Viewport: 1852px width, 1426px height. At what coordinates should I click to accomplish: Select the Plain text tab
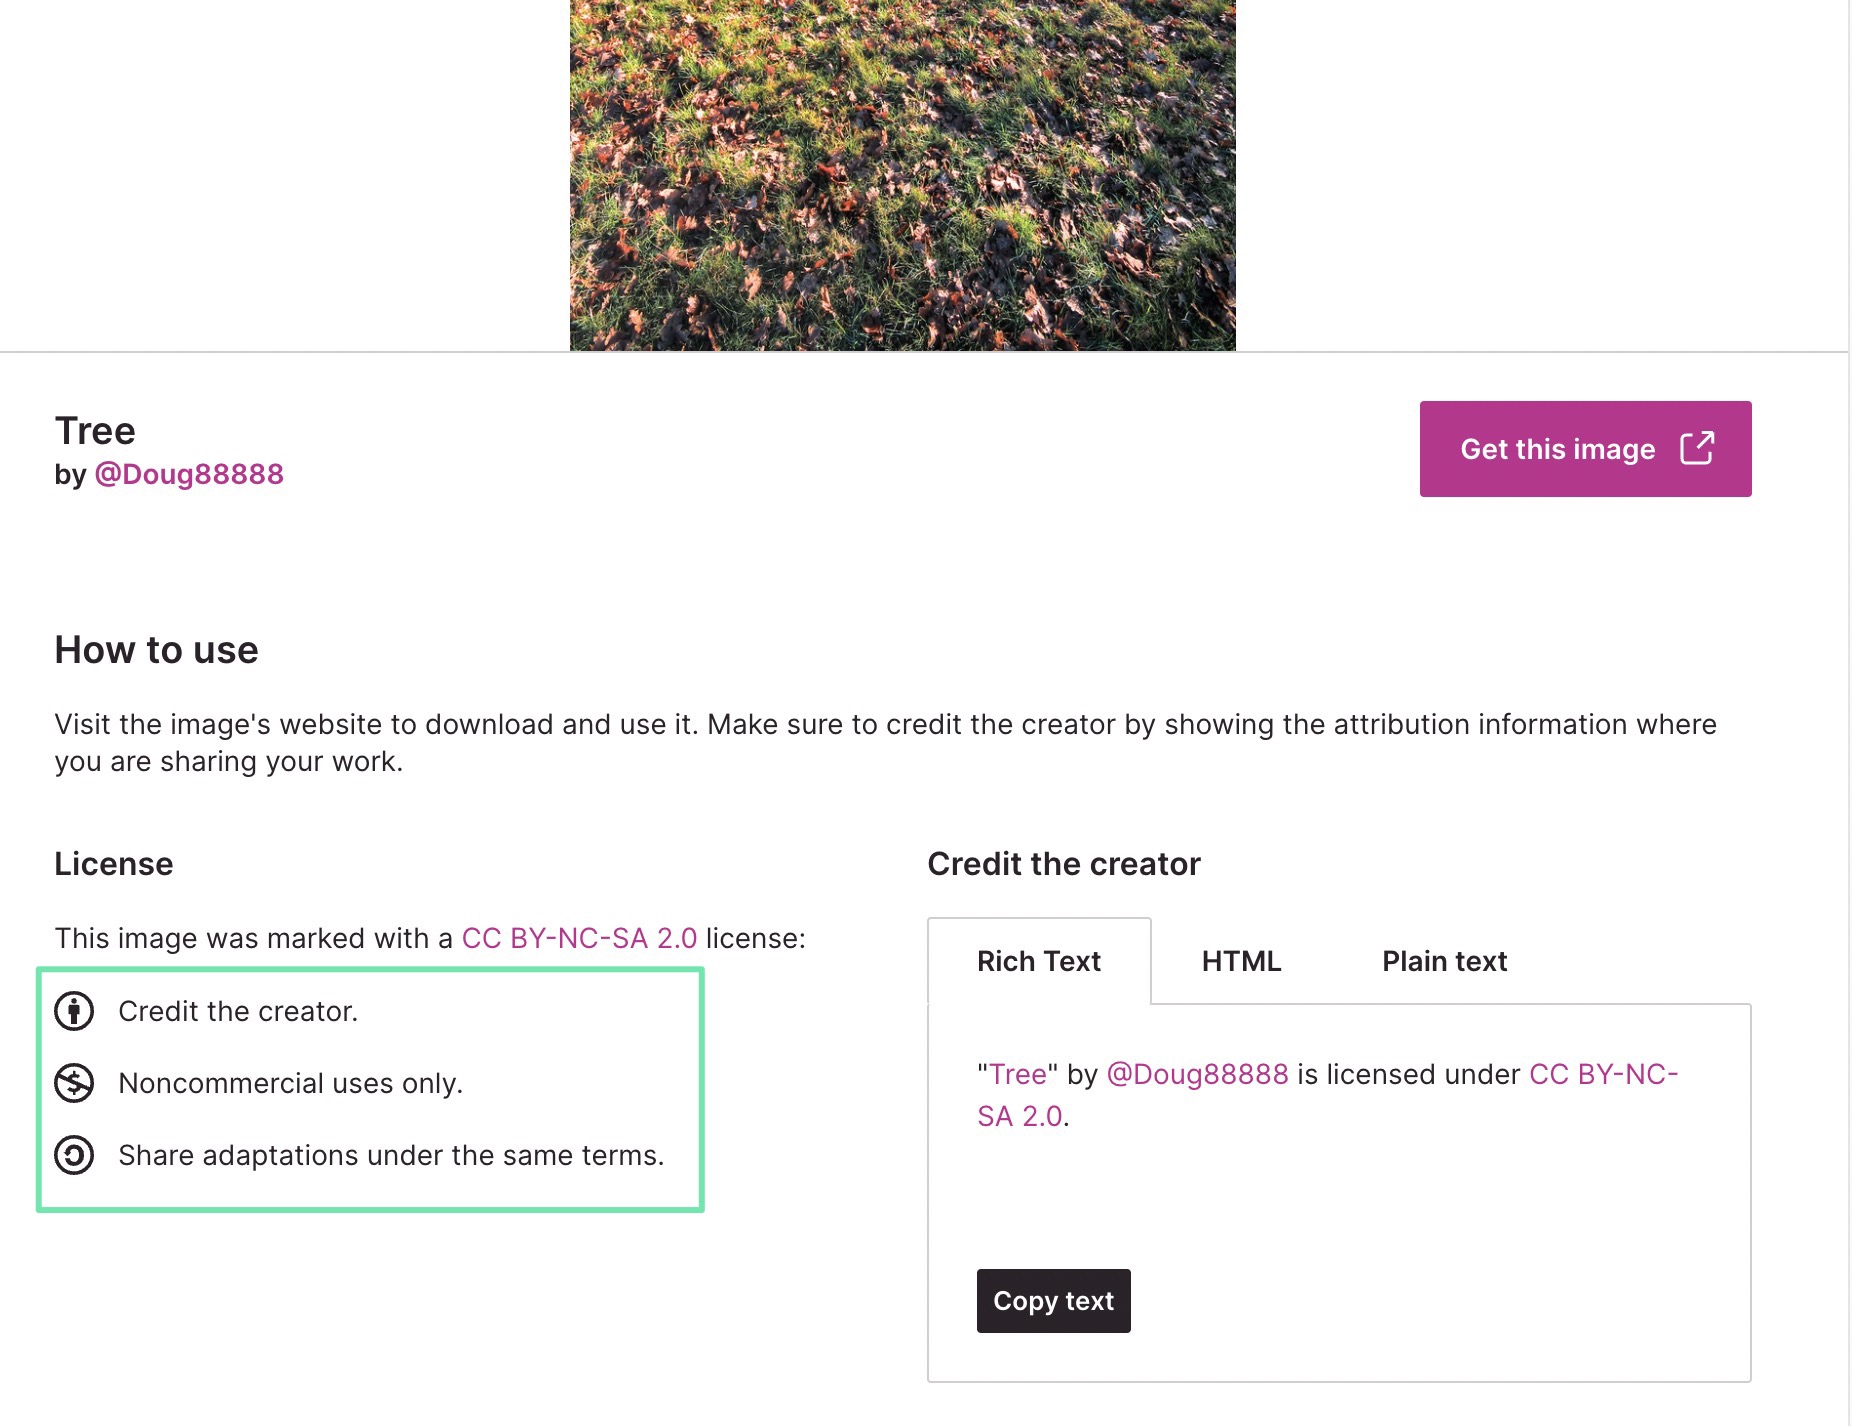point(1444,961)
